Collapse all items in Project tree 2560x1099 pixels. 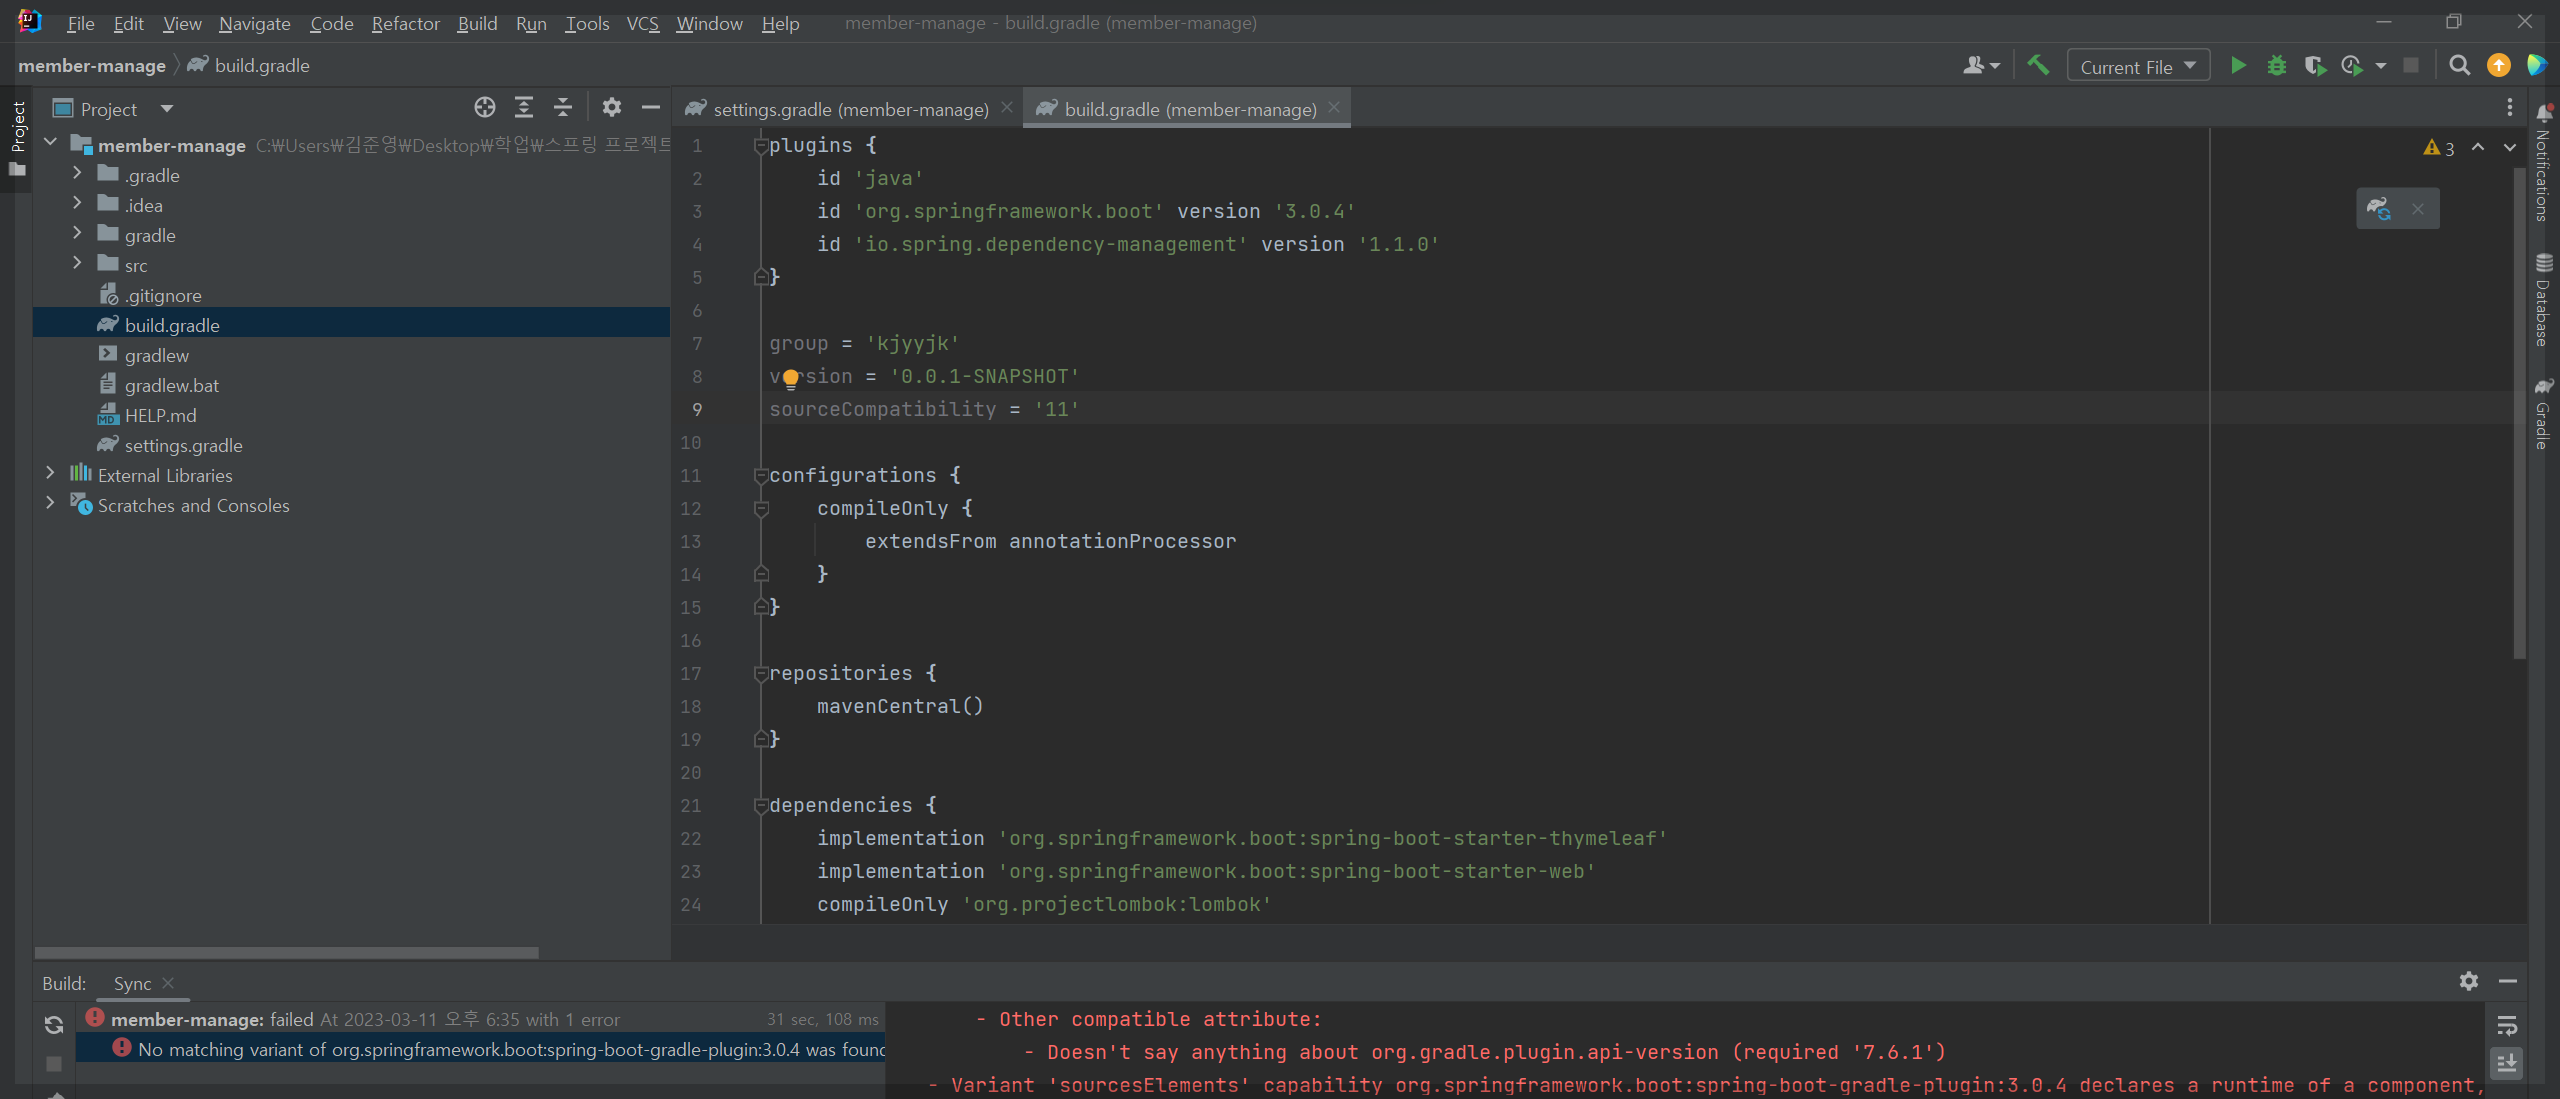563,108
